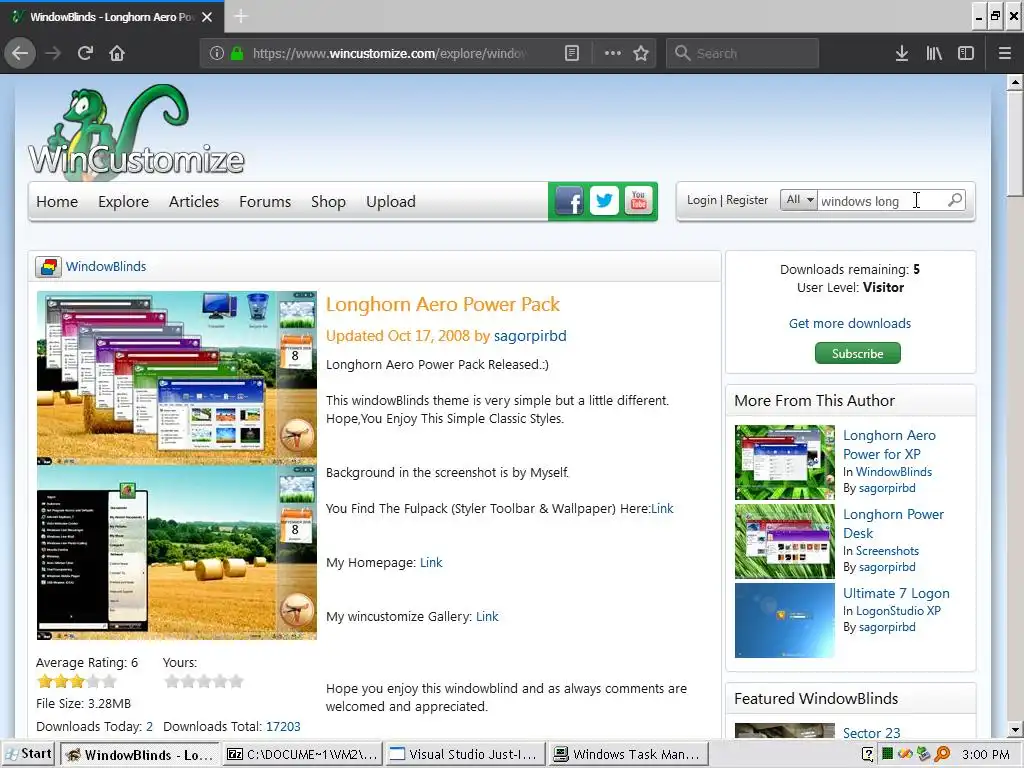Open the Windows Start menu

[29, 754]
